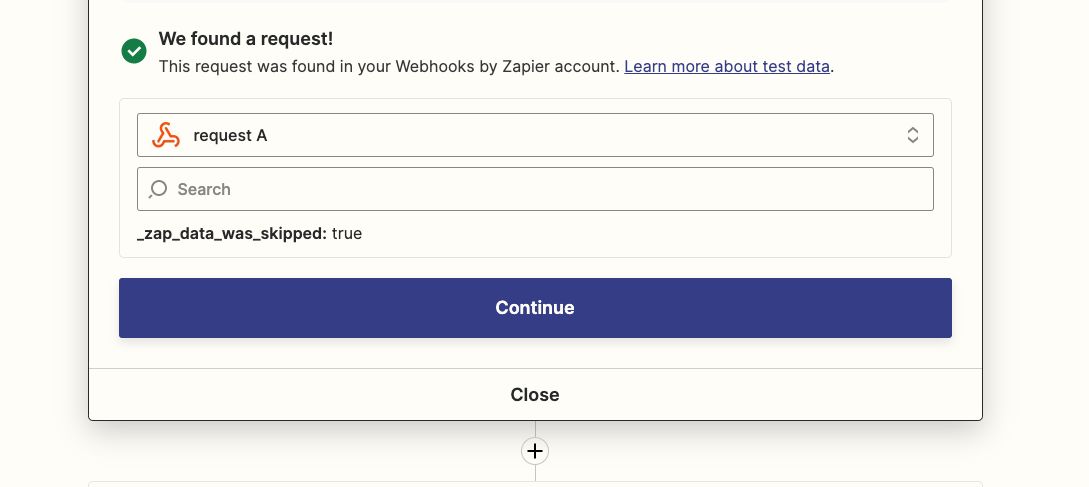This screenshot has width=1089, height=487.
Task: Click the connector line above the plus button
Action: pyautogui.click(x=535, y=429)
